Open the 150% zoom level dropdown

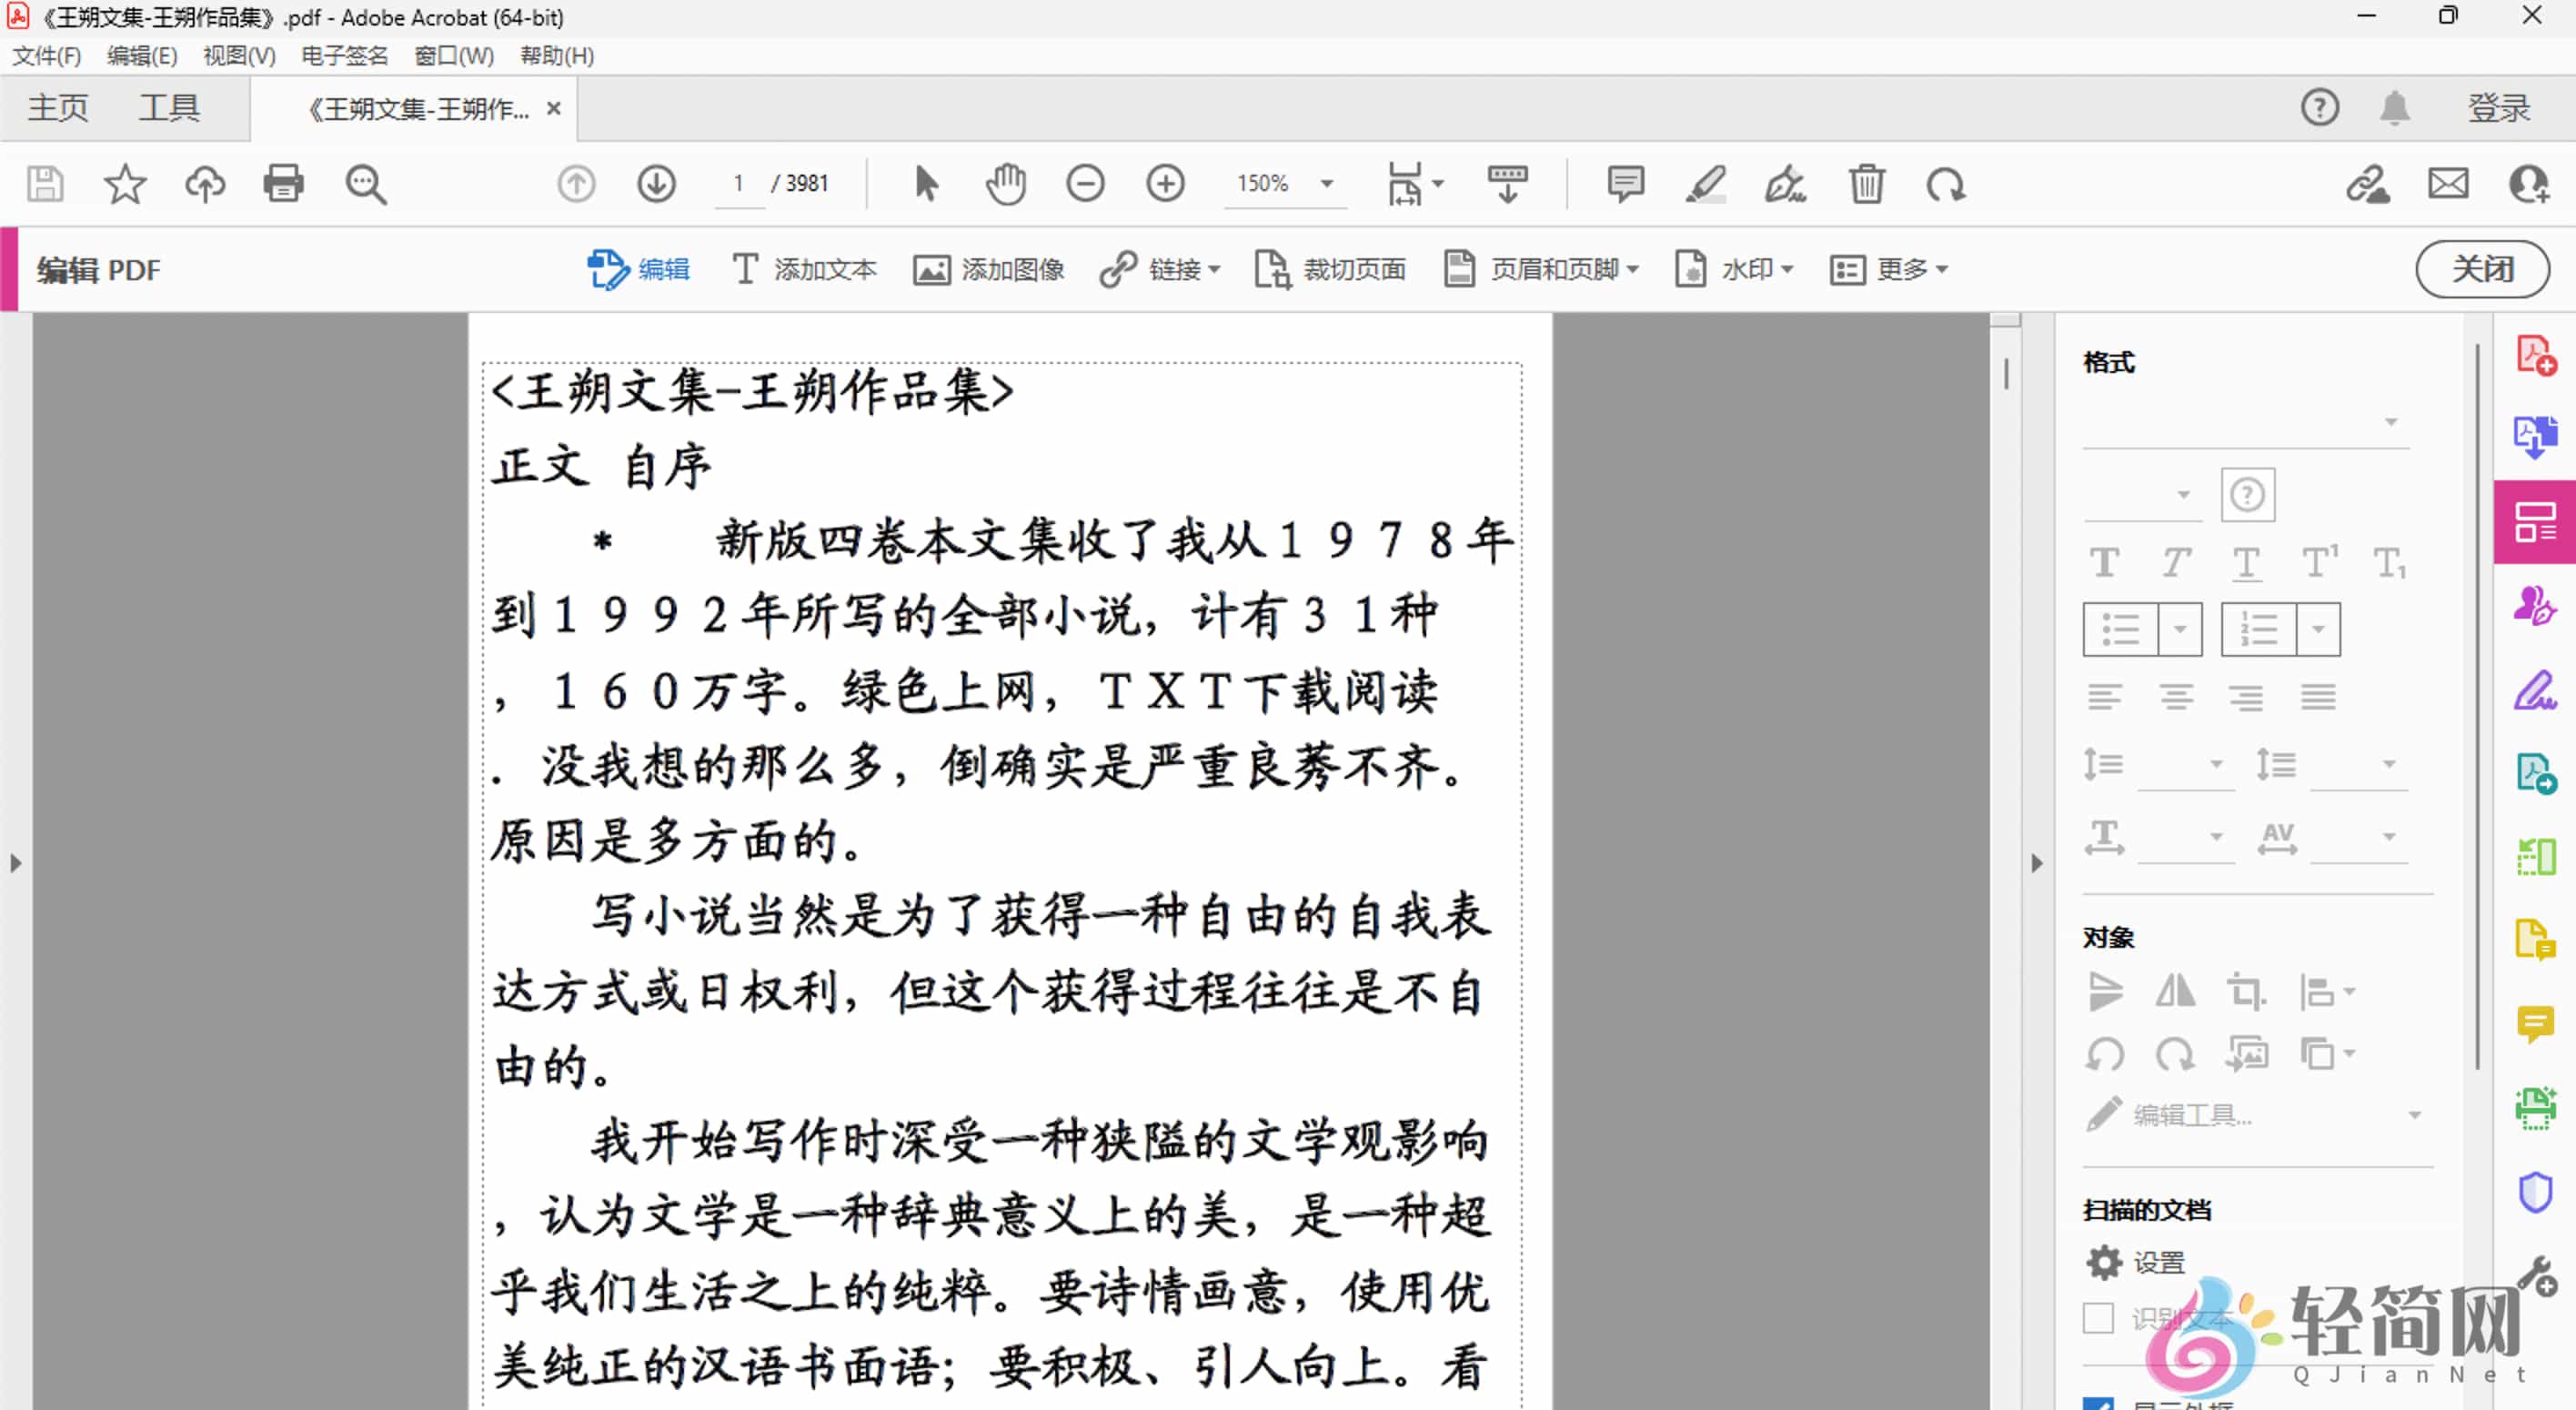pyautogui.click(x=1327, y=184)
